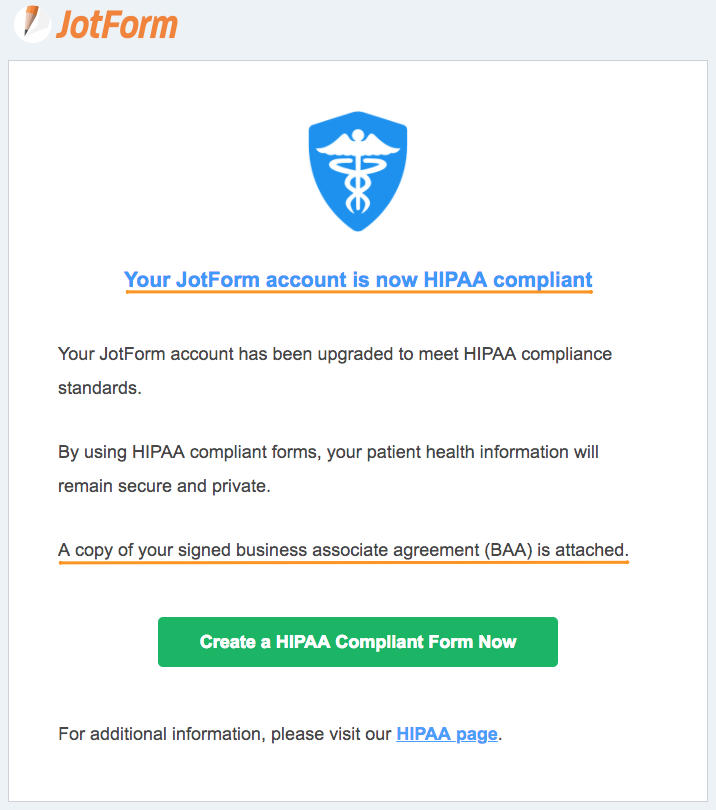
Task: Select the white email content card
Action: pyautogui.click(x=357, y=430)
